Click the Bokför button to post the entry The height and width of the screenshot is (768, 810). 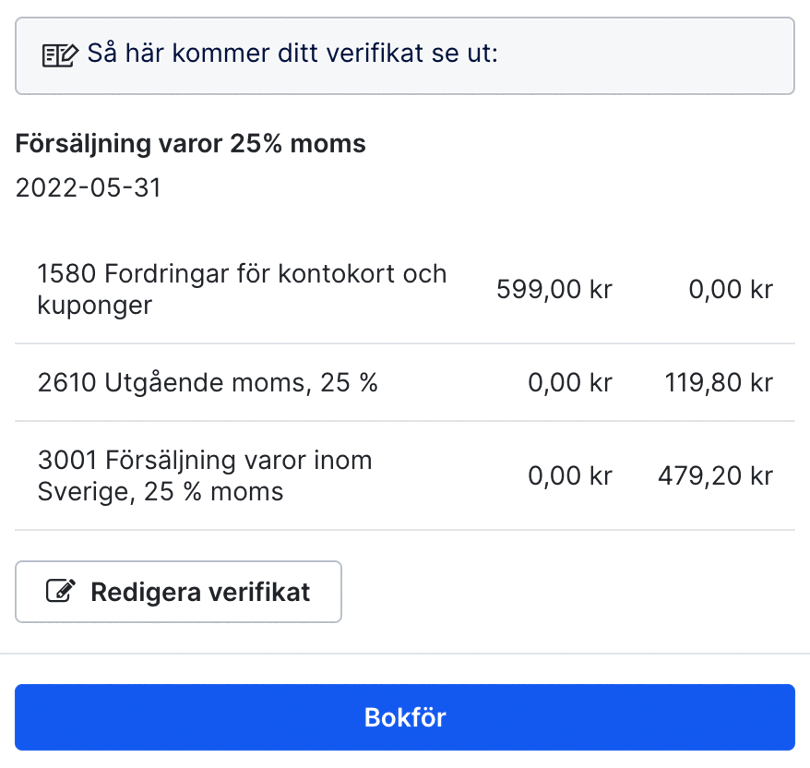(405, 716)
